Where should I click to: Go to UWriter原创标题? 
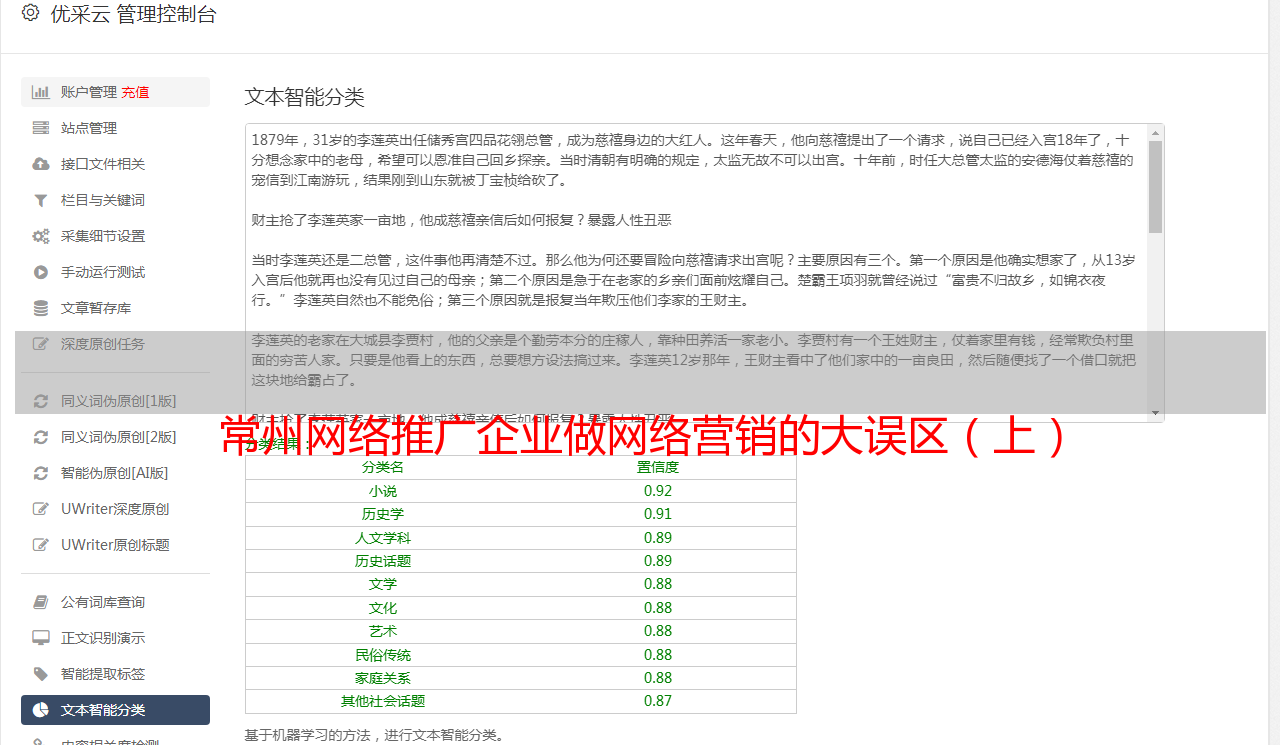pos(115,545)
